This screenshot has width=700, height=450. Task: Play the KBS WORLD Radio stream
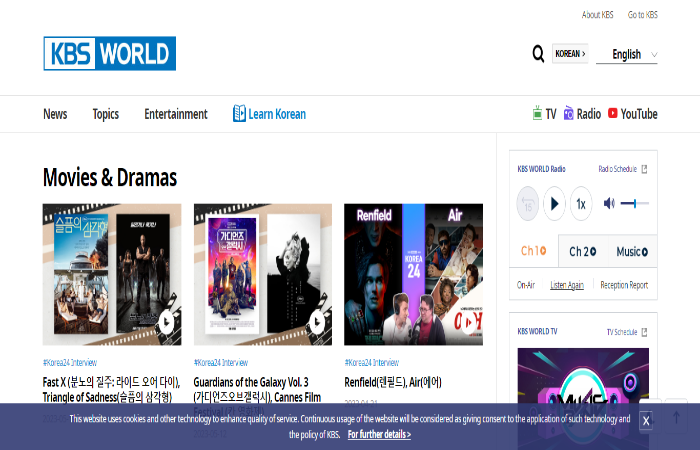[554, 204]
